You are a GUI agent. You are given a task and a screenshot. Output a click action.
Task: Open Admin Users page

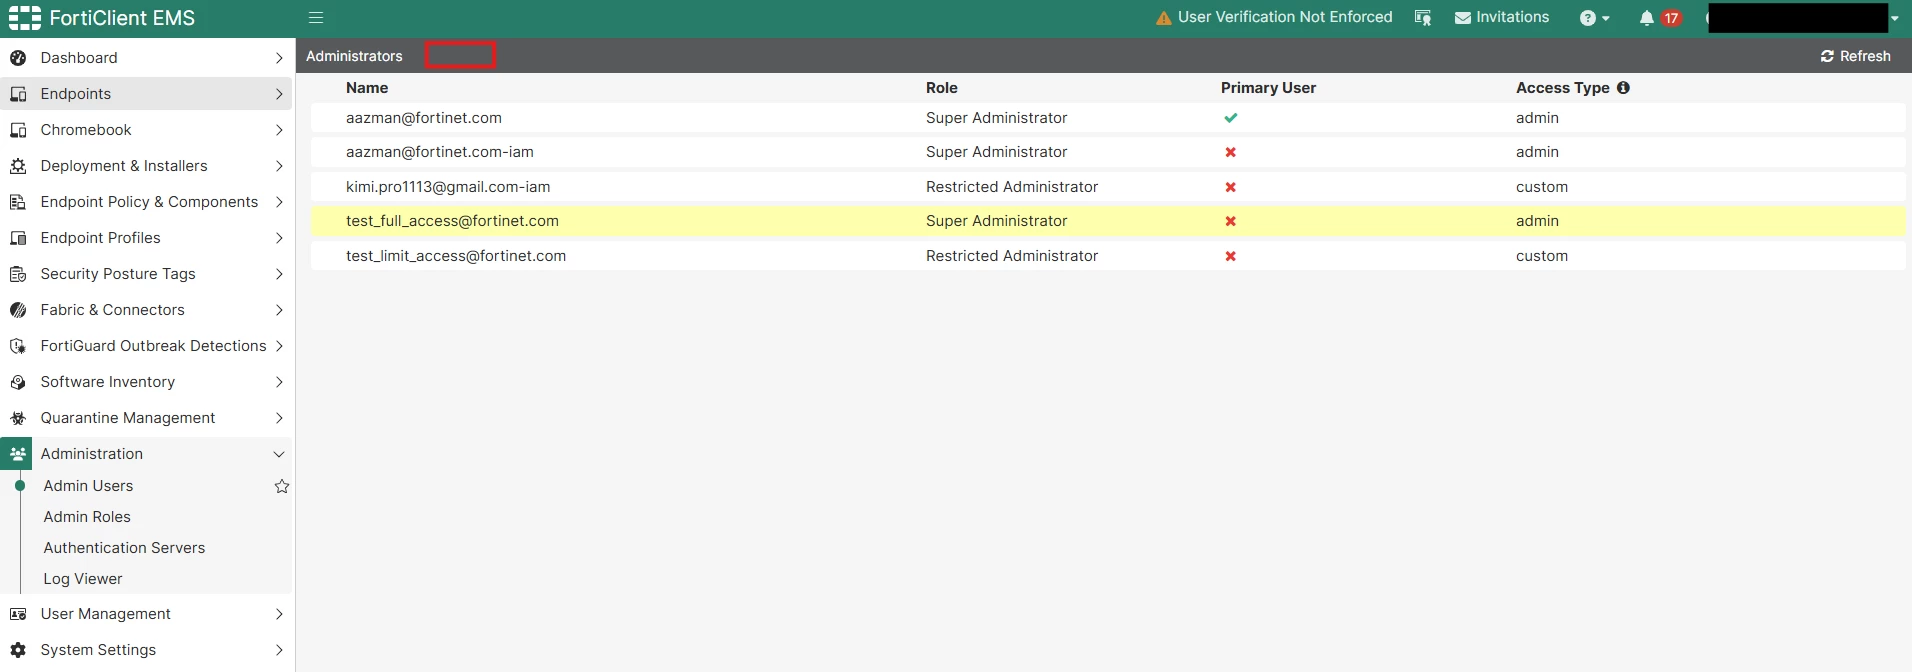[x=88, y=486]
